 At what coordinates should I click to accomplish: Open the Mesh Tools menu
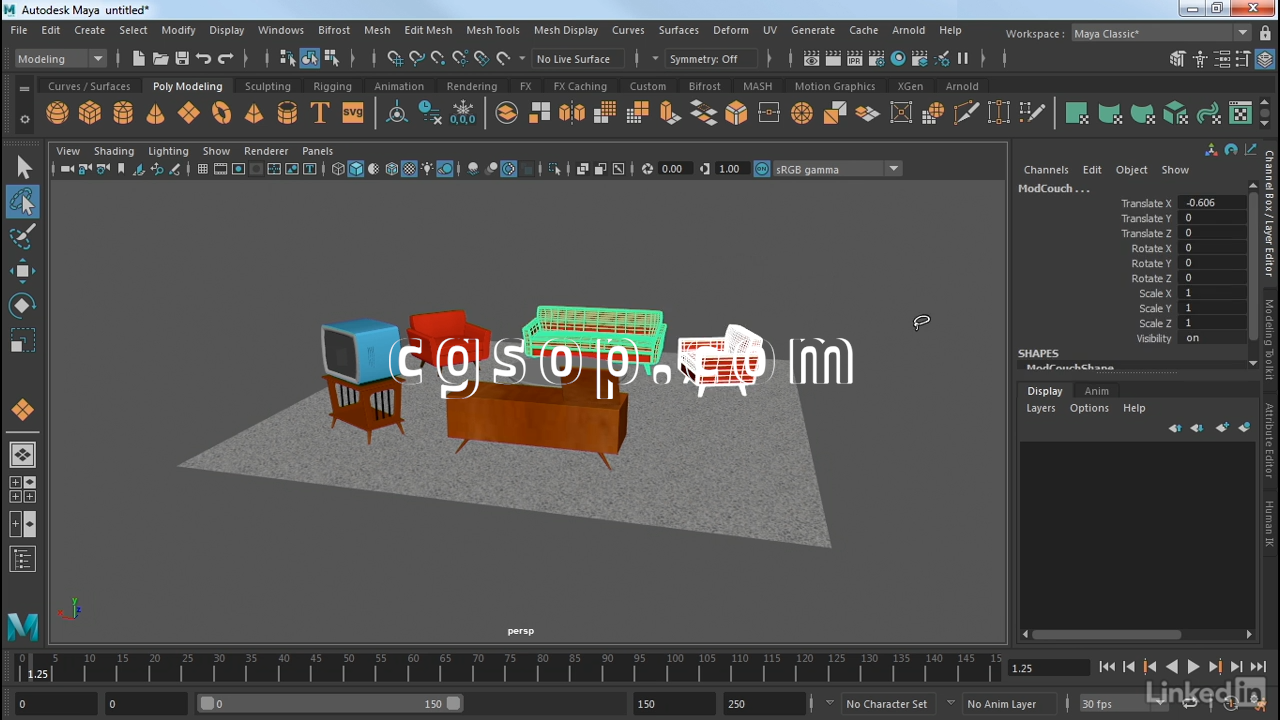point(493,30)
